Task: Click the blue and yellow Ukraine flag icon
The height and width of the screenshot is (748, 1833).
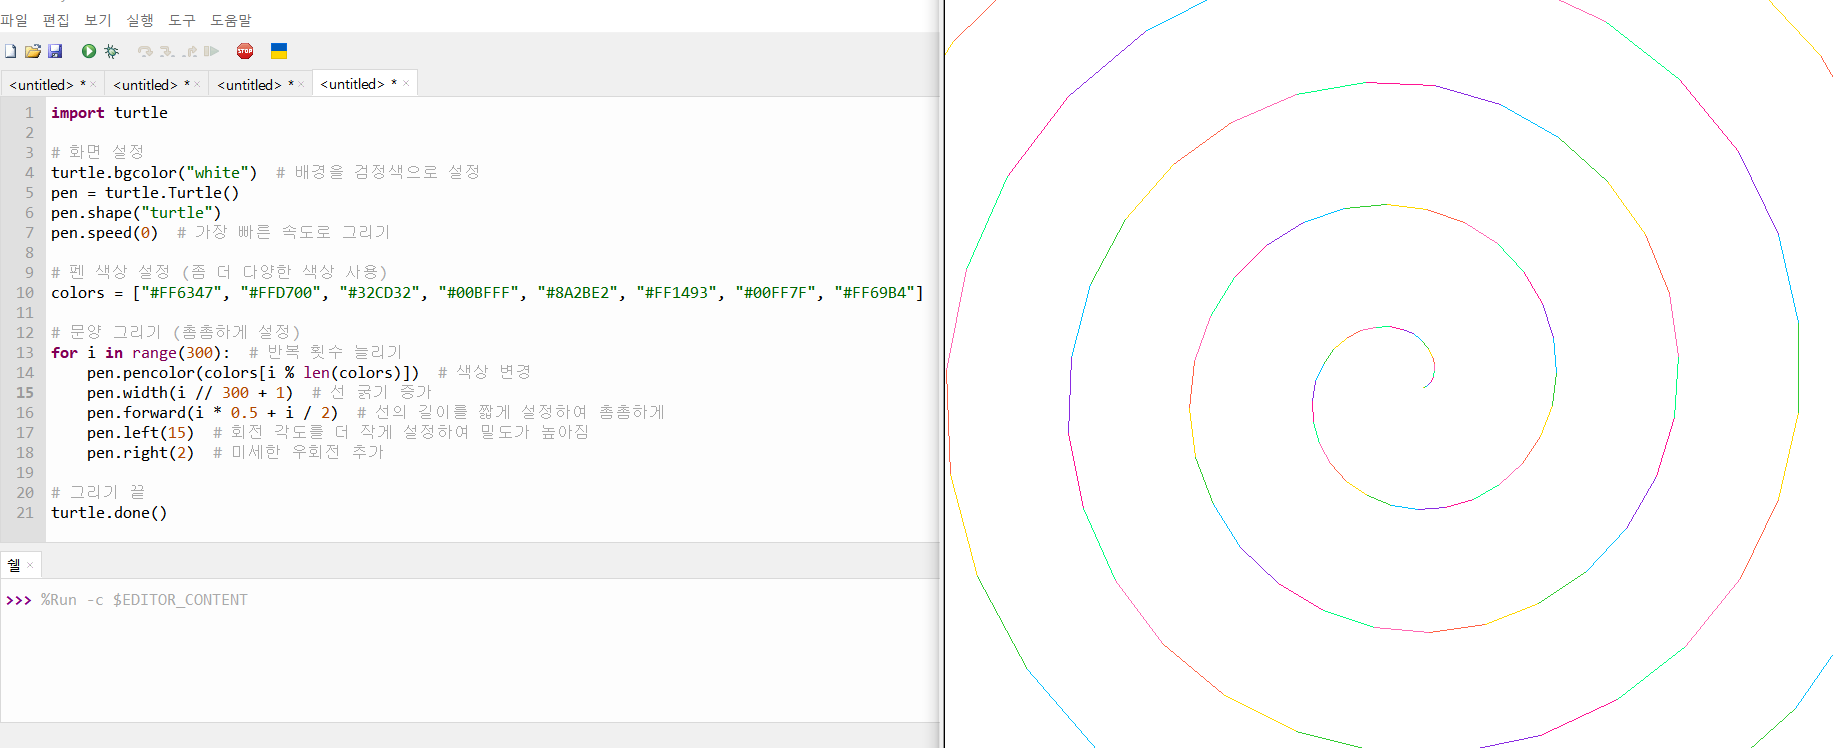Action: coord(279,51)
